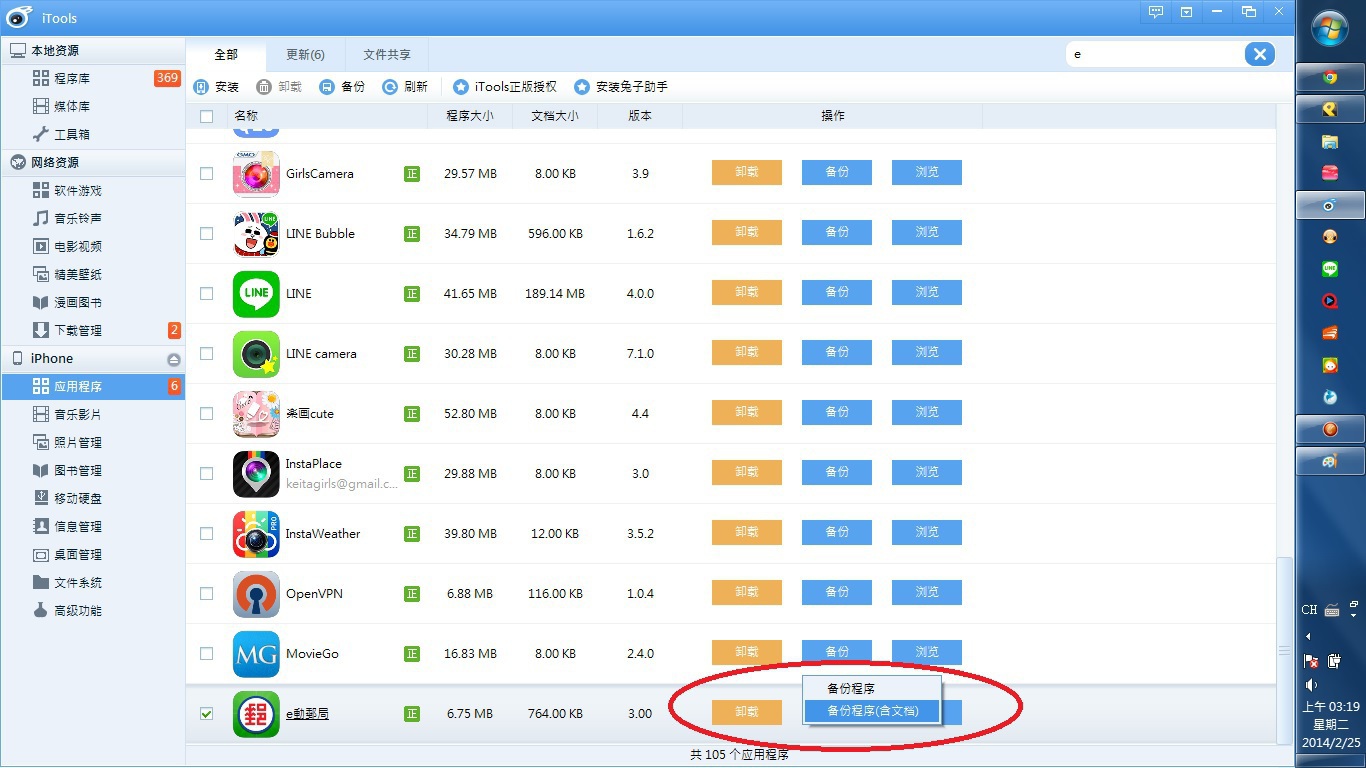Click 卸载 button for GirlsCamera
The width and height of the screenshot is (1366, 768).
click(x=747, y=172)
